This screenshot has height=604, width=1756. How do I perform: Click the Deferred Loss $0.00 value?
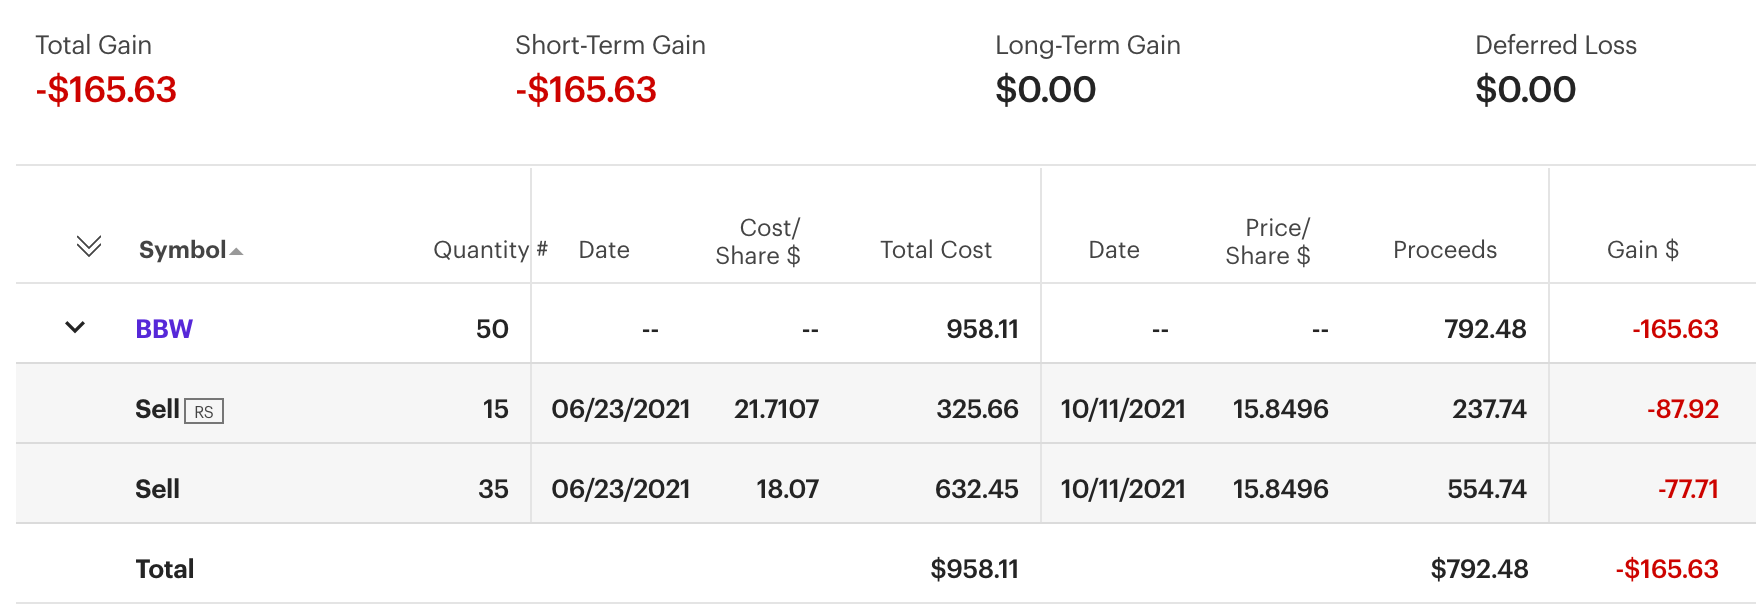click(x=1525, y=90)
